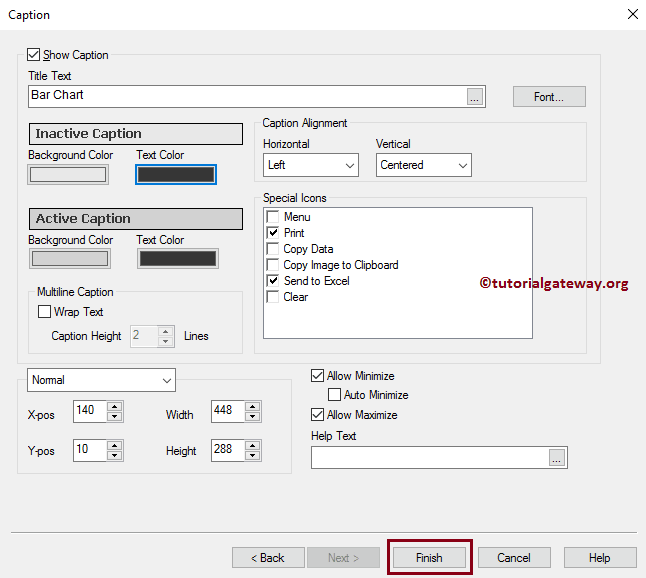Click the Title Text input field
646x578 pixels.
(x=247, y=96)
